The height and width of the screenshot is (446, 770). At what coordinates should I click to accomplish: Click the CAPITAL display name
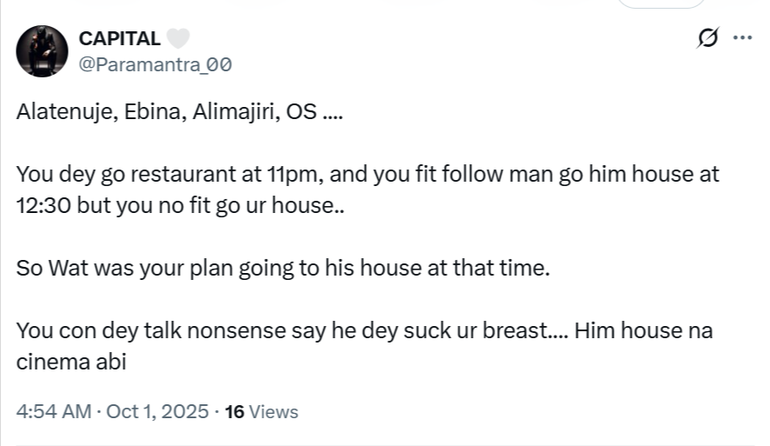coord(119,39)
